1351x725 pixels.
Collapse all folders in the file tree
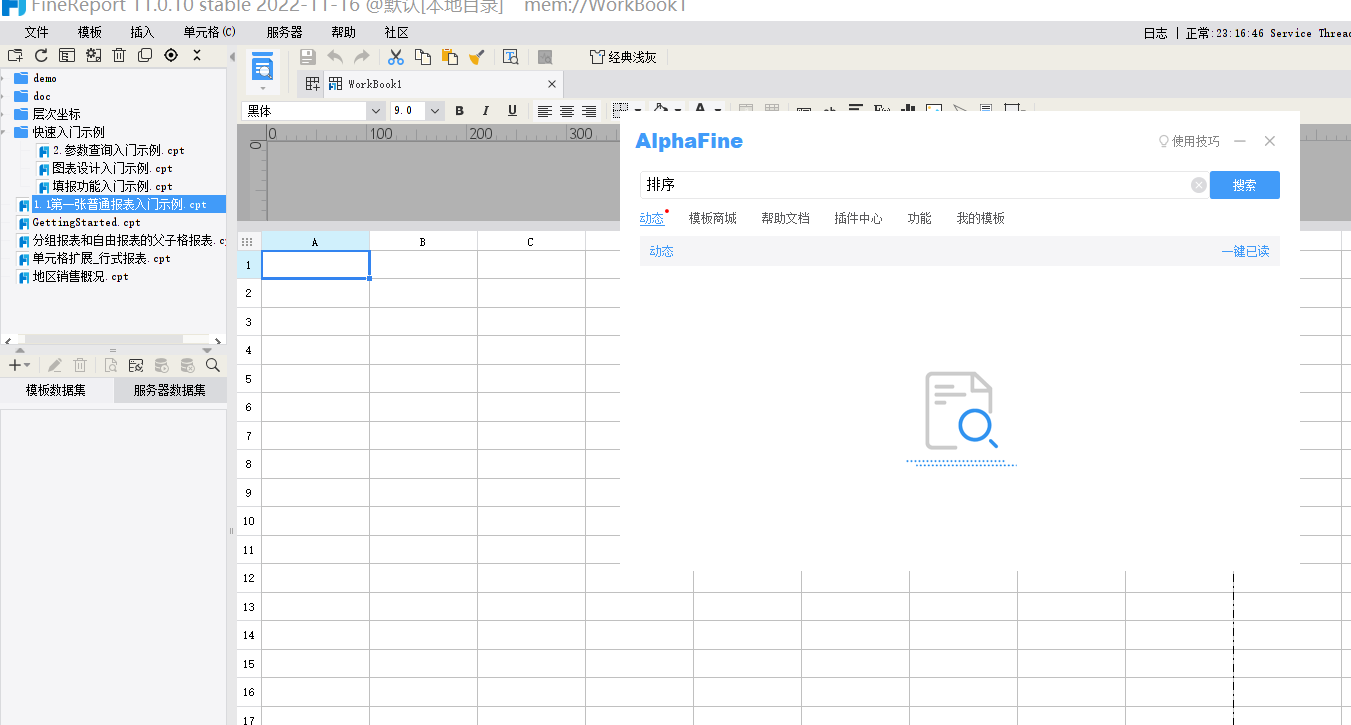(197, 56)
